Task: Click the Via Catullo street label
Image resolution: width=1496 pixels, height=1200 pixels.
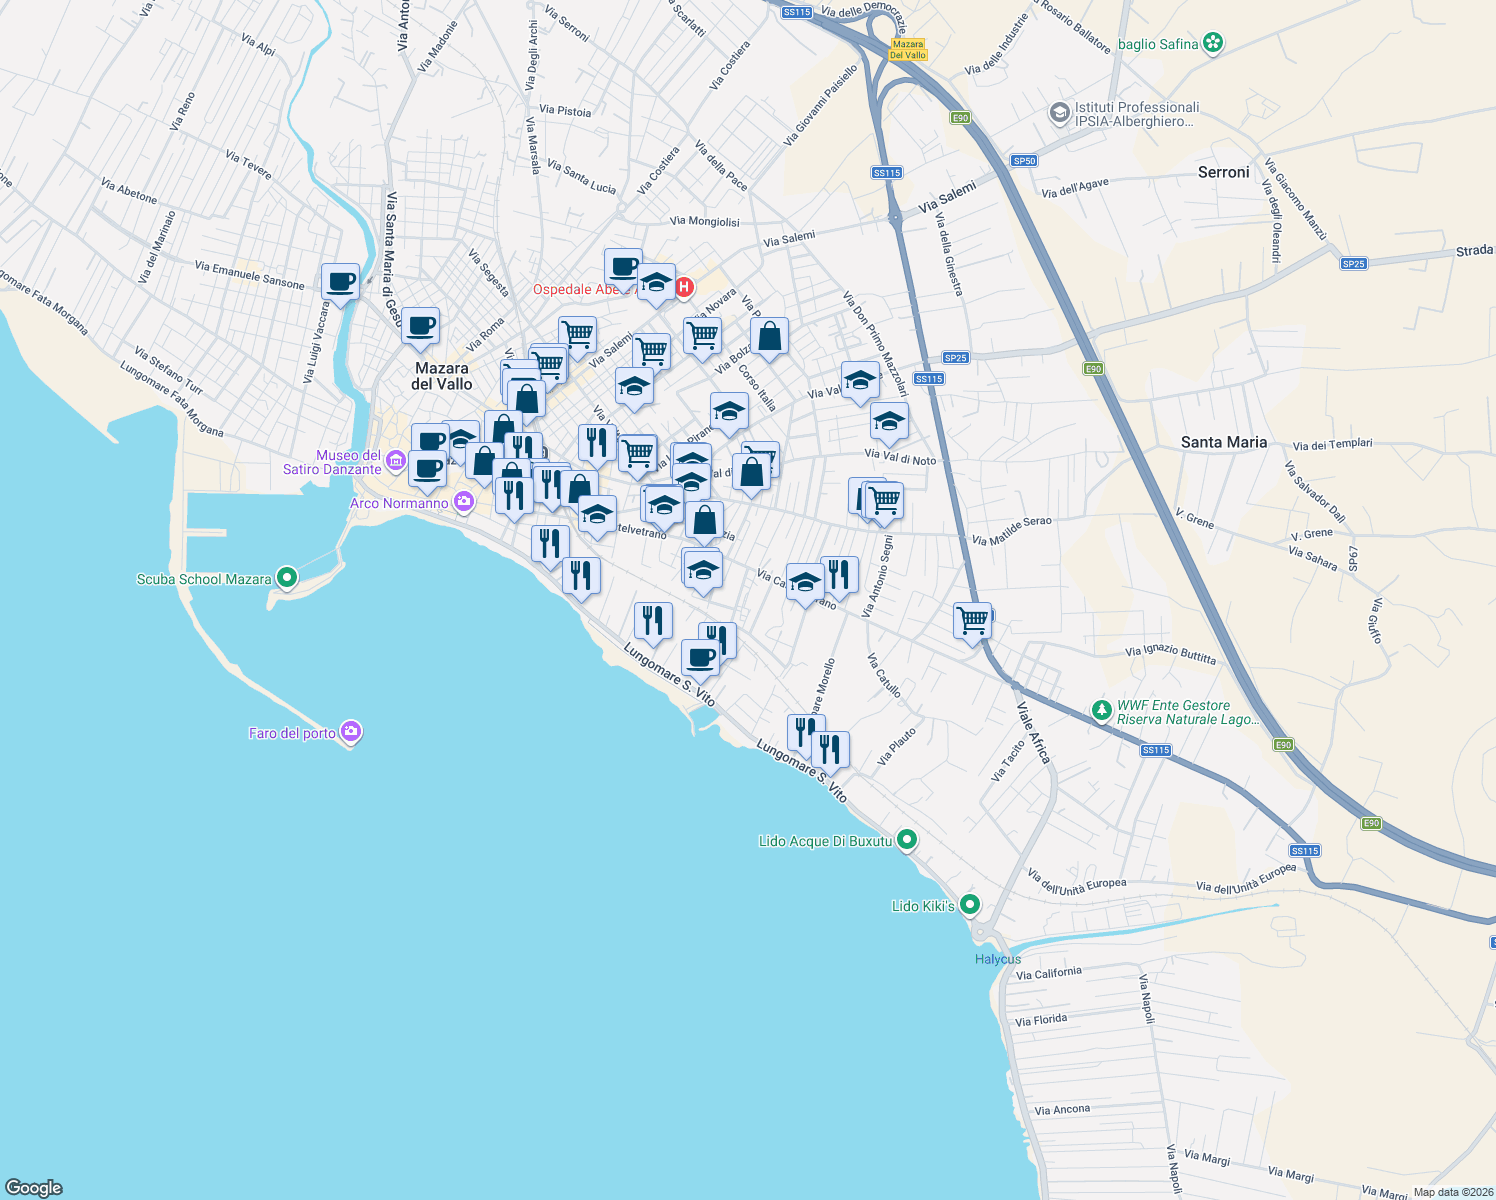Action: point(884,675)
